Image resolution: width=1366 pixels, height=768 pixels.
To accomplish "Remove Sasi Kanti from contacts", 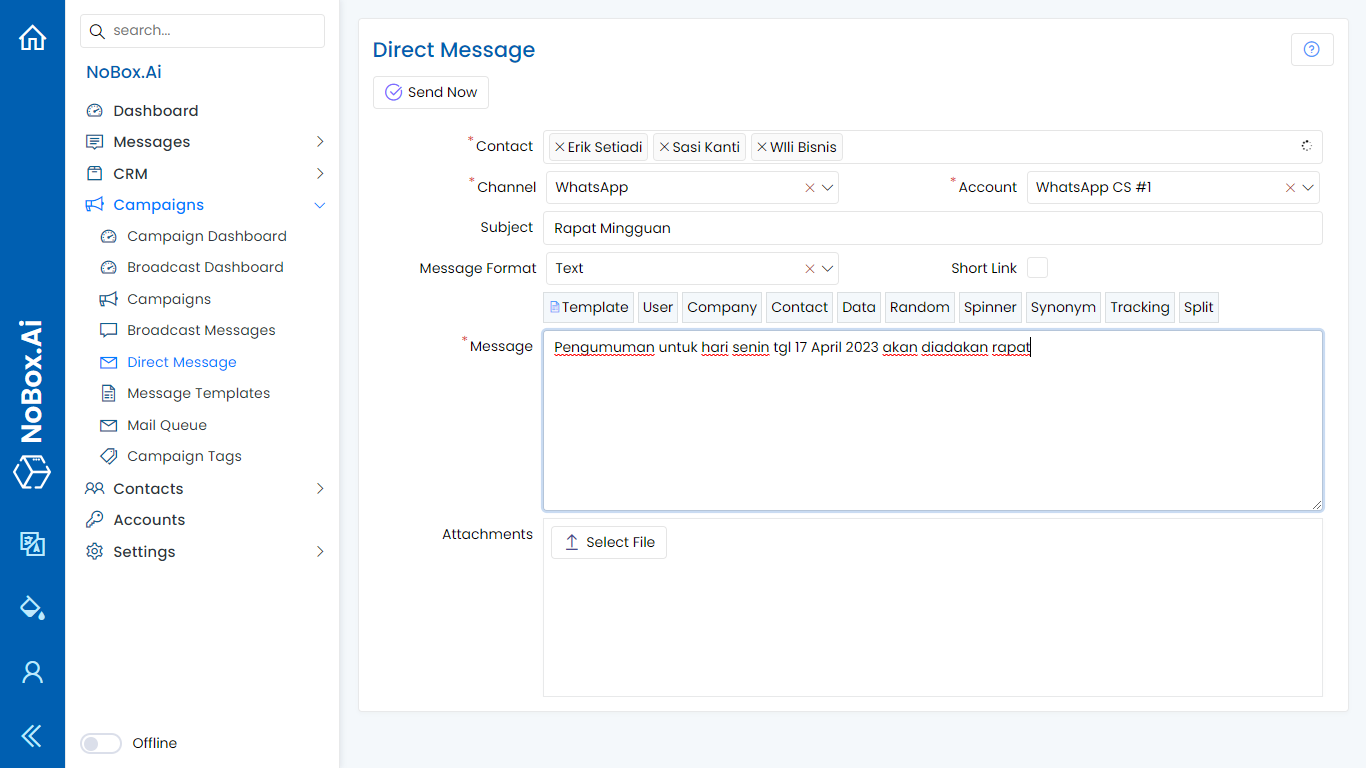I will [664, 147].
